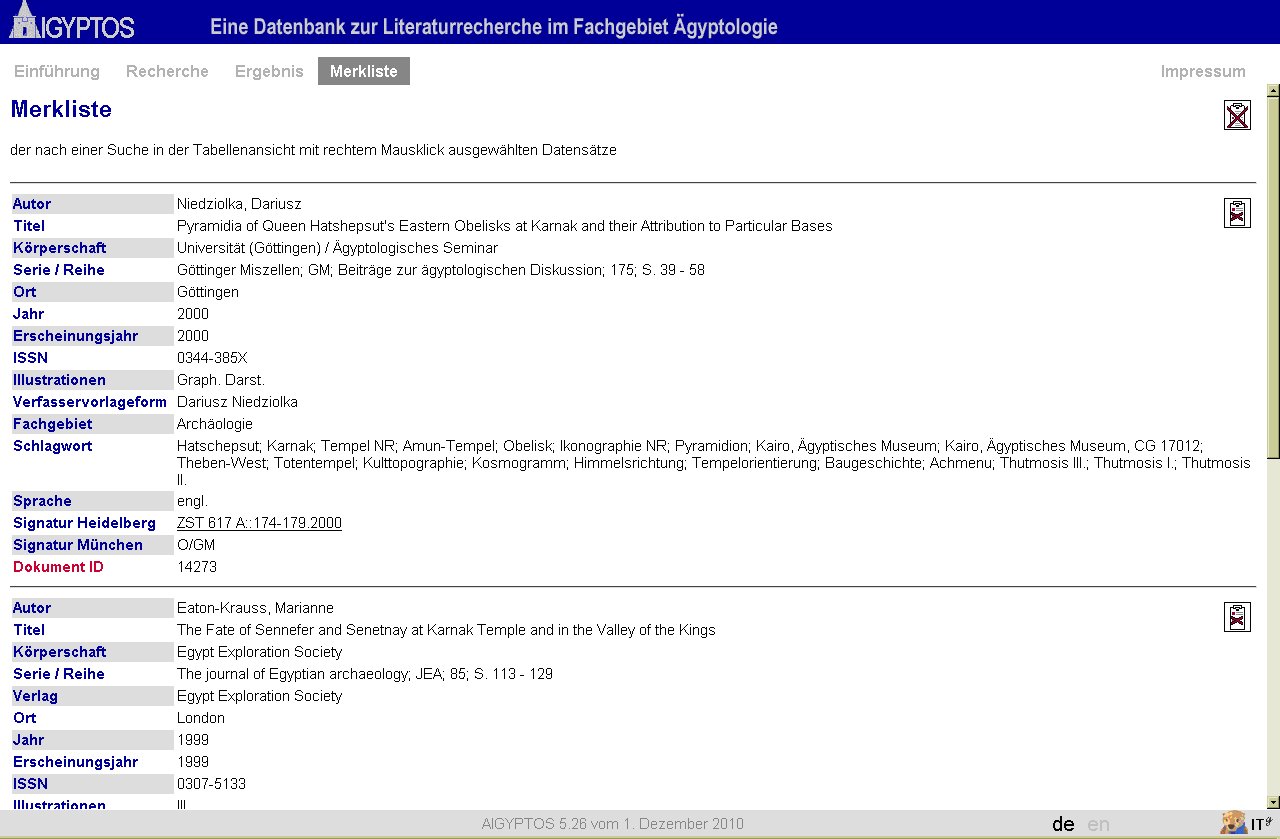Clear entire Merkliste with top clipboard icon
The image size is (1280, 839).
click(x=1237, y=115)
